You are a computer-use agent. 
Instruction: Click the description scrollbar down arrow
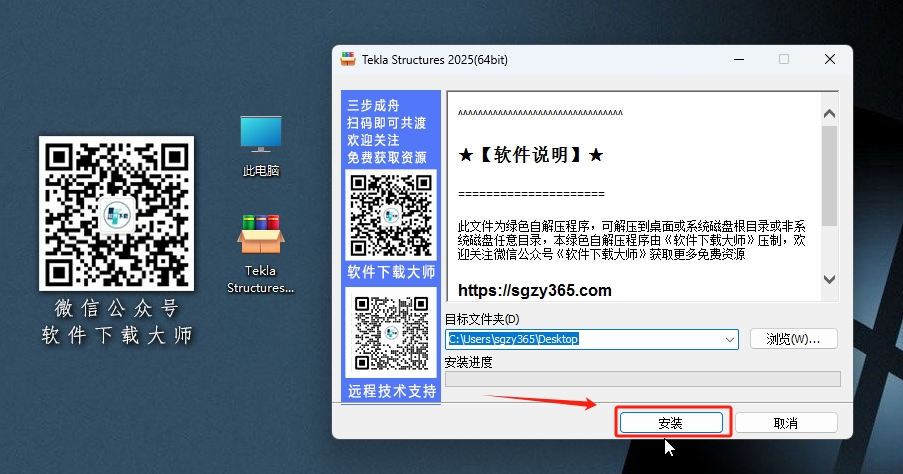829,279
